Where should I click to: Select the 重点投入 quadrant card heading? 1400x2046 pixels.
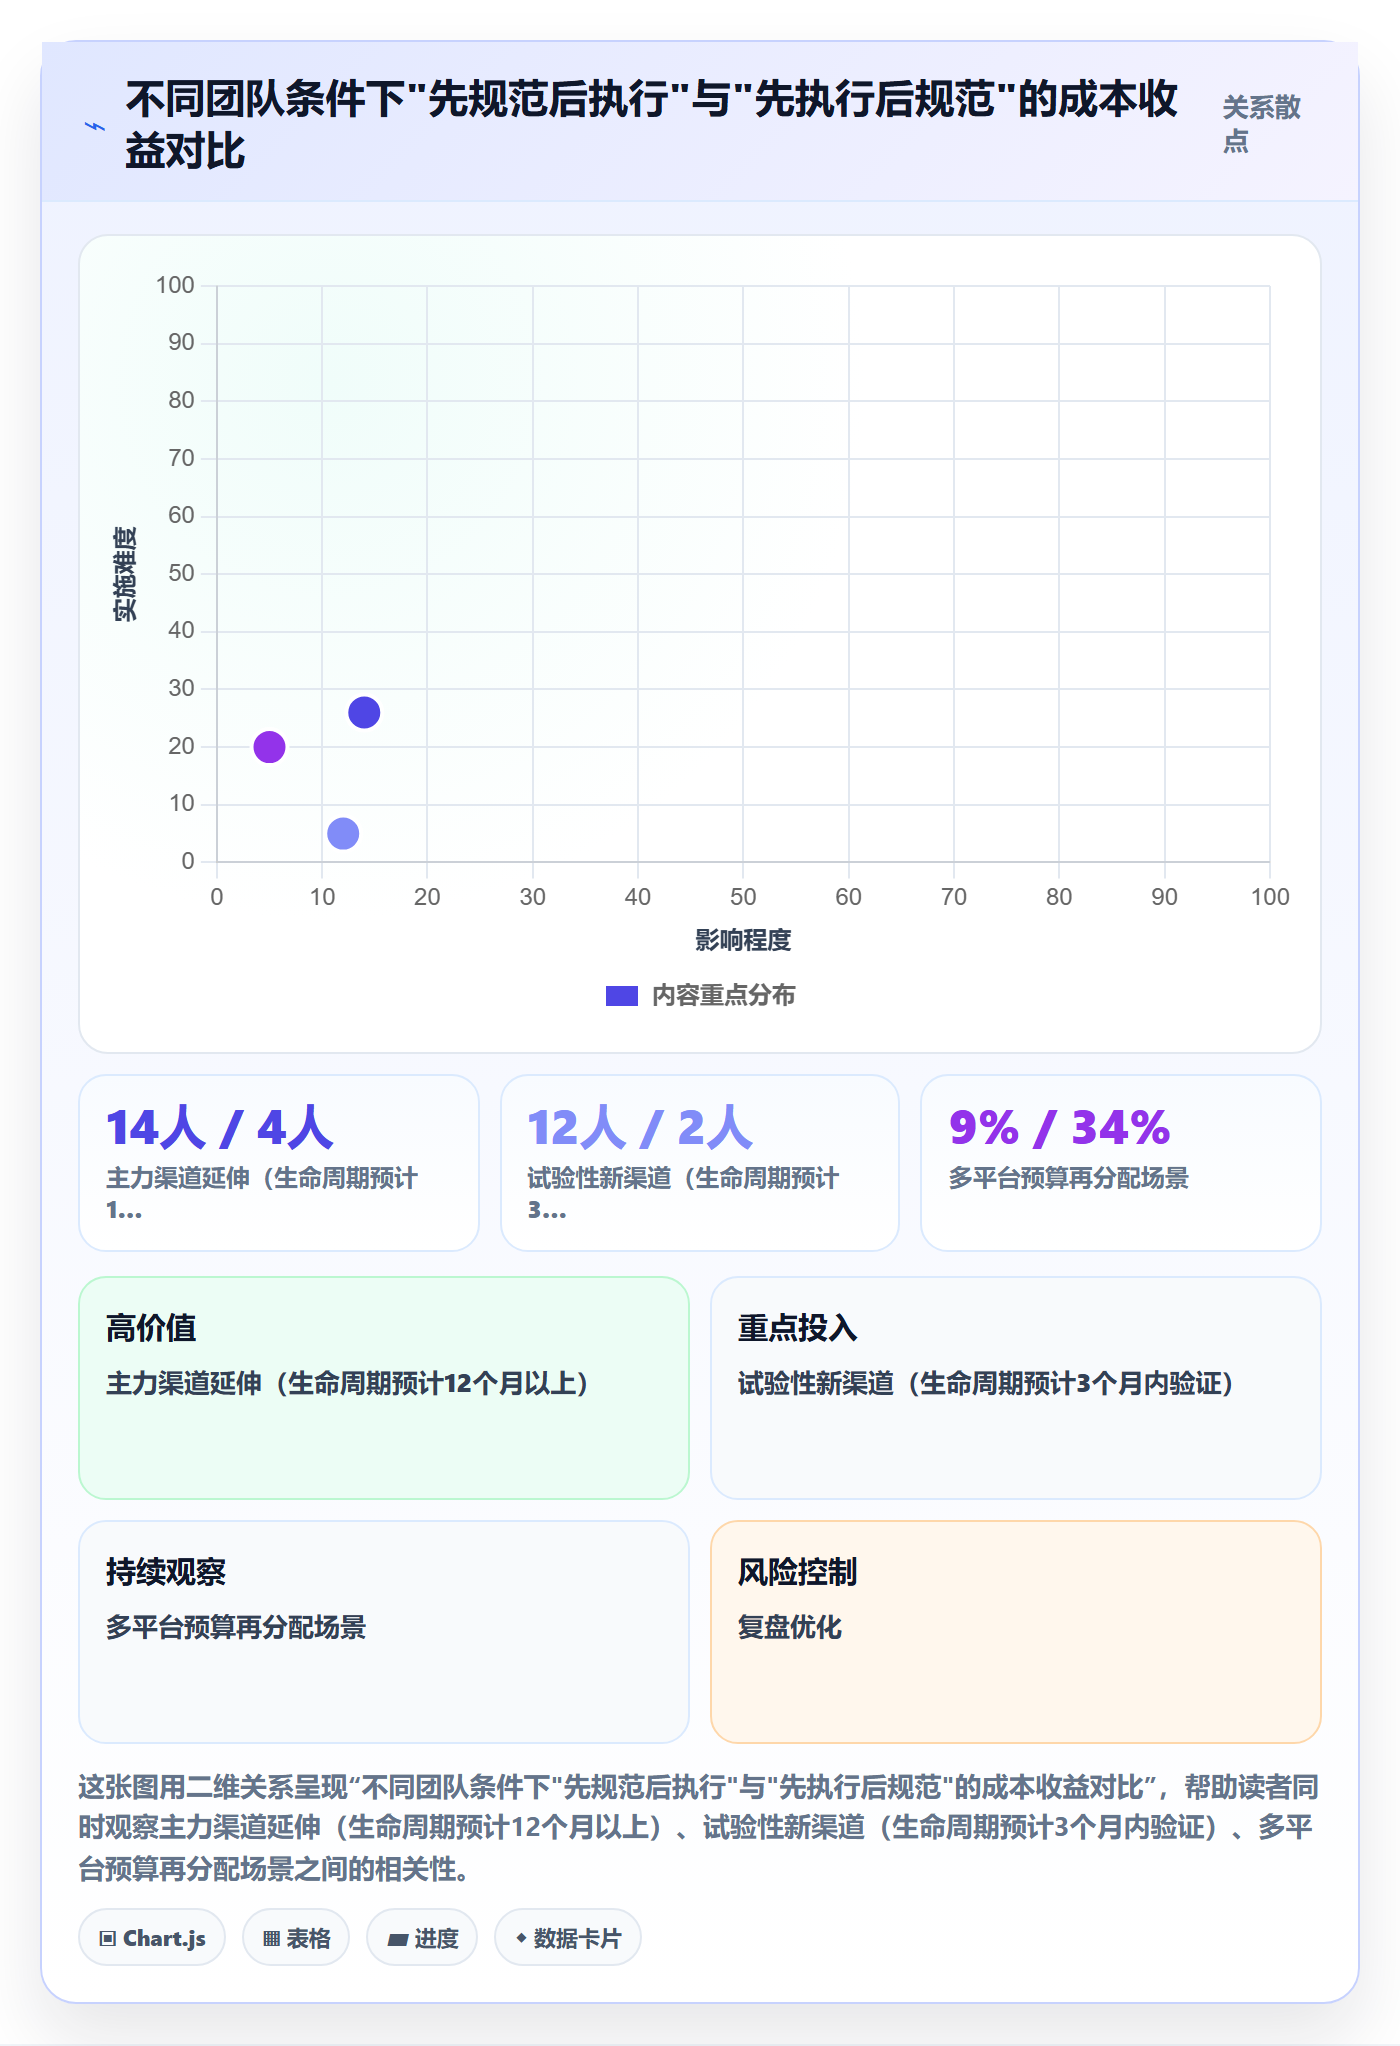[x=798, y=1328]
